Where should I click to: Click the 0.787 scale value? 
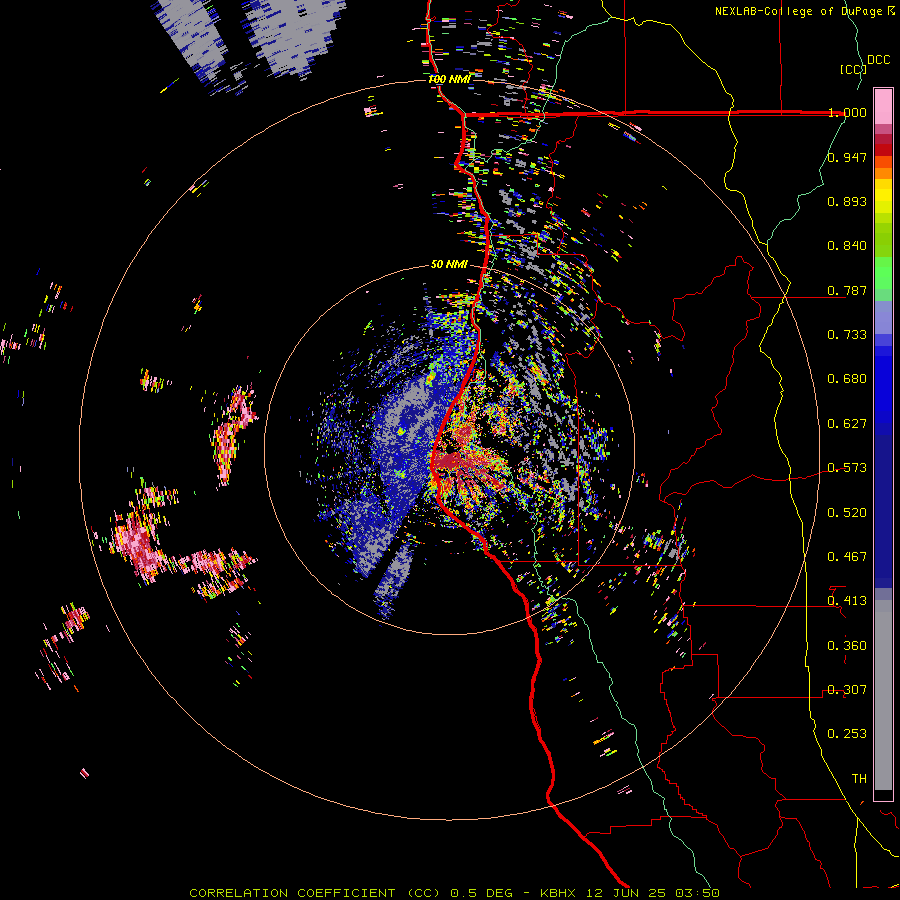point(847,290)
